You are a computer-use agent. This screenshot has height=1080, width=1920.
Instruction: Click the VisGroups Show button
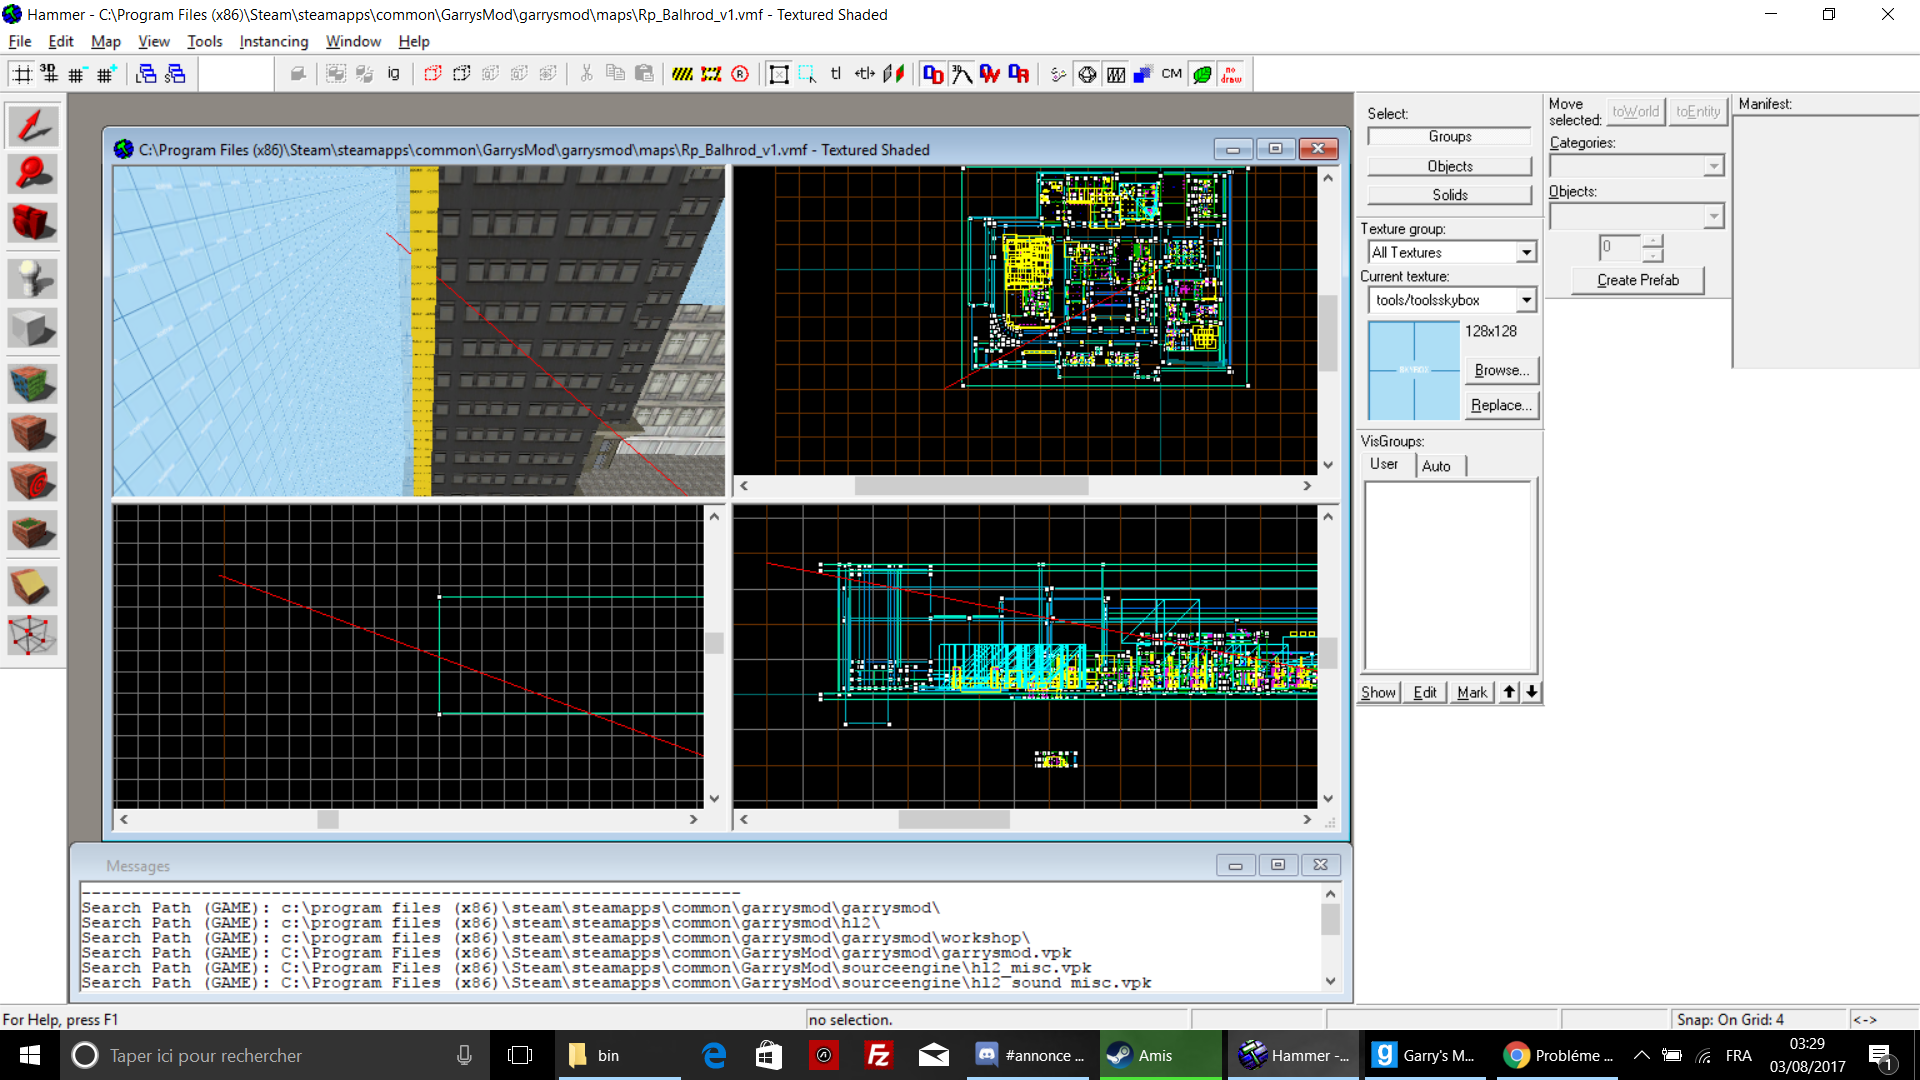1378,692
